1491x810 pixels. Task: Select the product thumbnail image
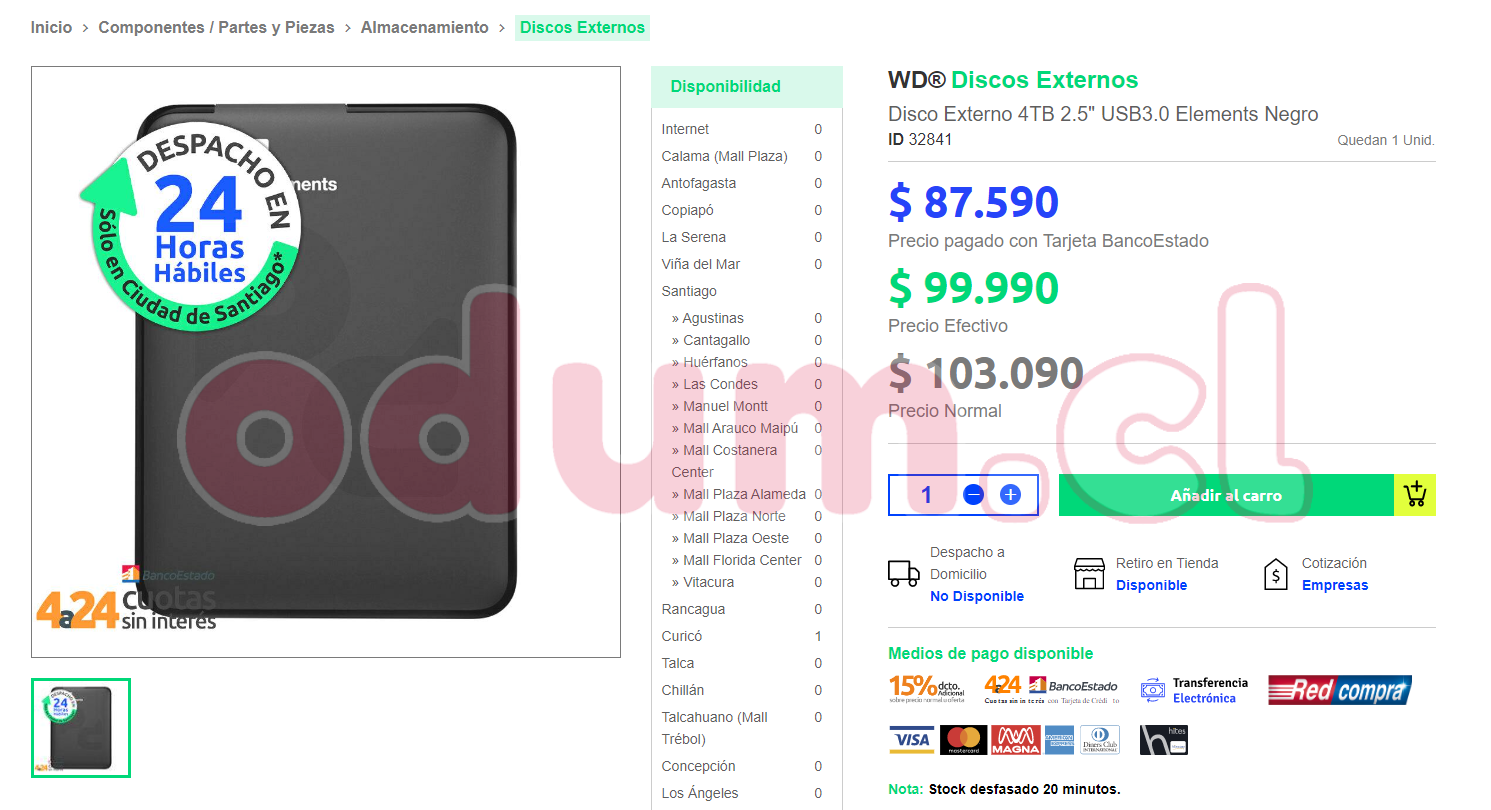[x=81, y=728]
